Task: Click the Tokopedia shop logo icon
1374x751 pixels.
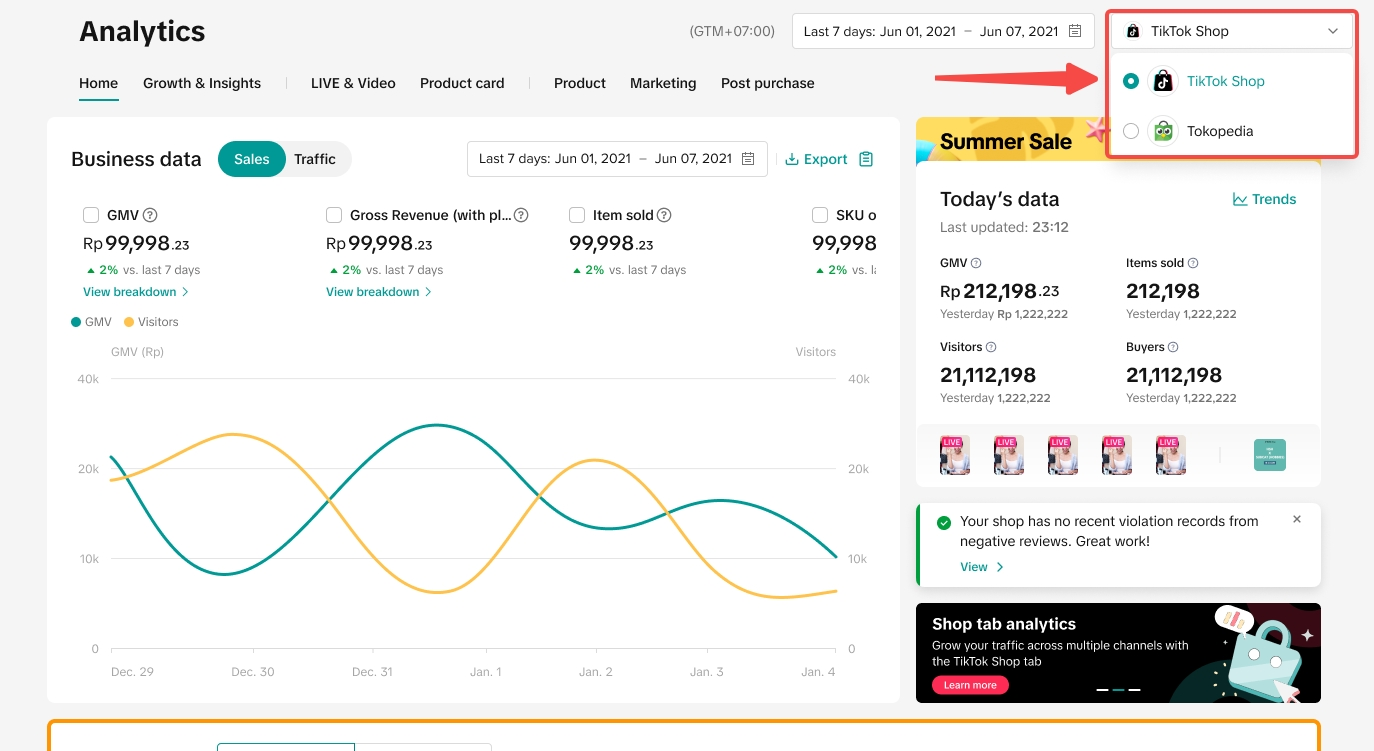Action: 1162,131
